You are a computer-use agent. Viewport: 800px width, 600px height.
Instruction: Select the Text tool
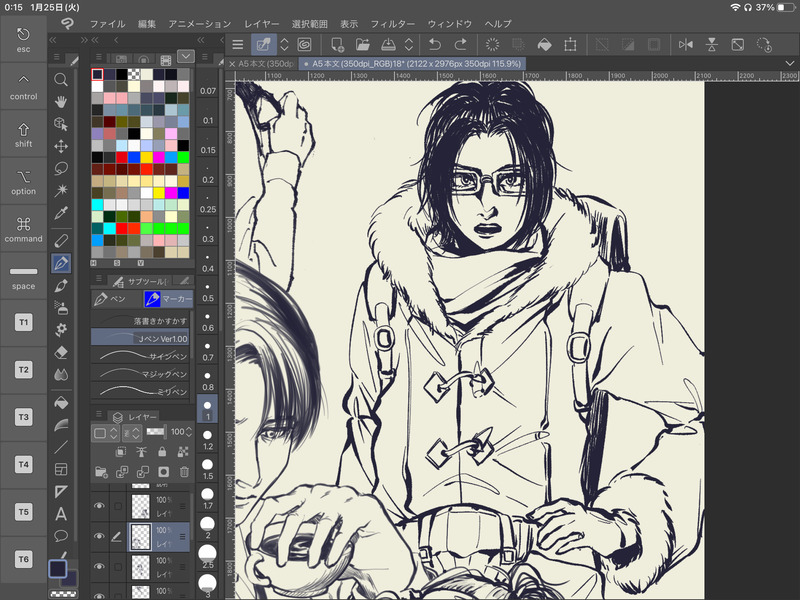coord(61,514)
